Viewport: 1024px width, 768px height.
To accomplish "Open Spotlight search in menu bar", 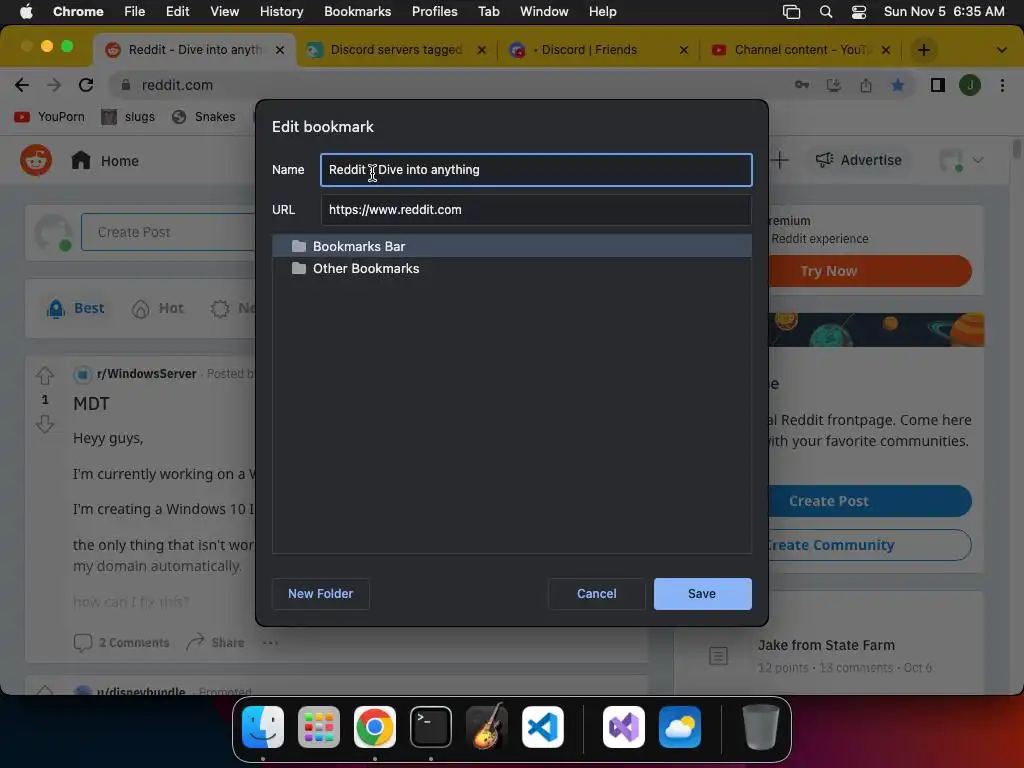I will 825,12.
